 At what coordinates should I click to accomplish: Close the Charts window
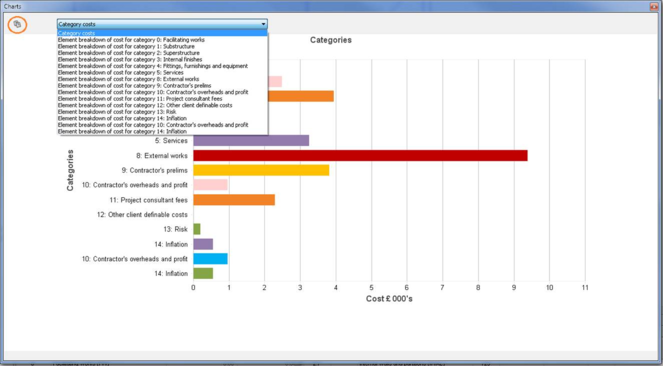tap(655, 6)
